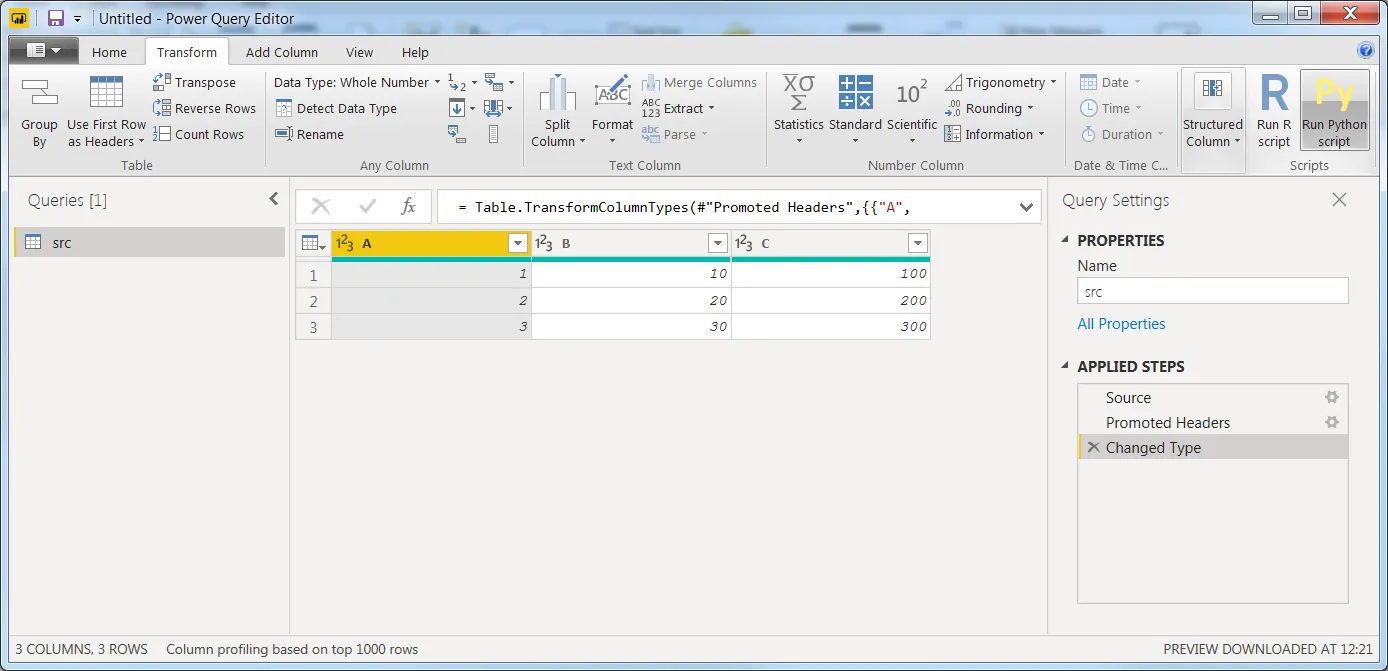This screenshot has width=1388, height=671.
Task: Click the row 3 number header
Action: pos(313,326)
